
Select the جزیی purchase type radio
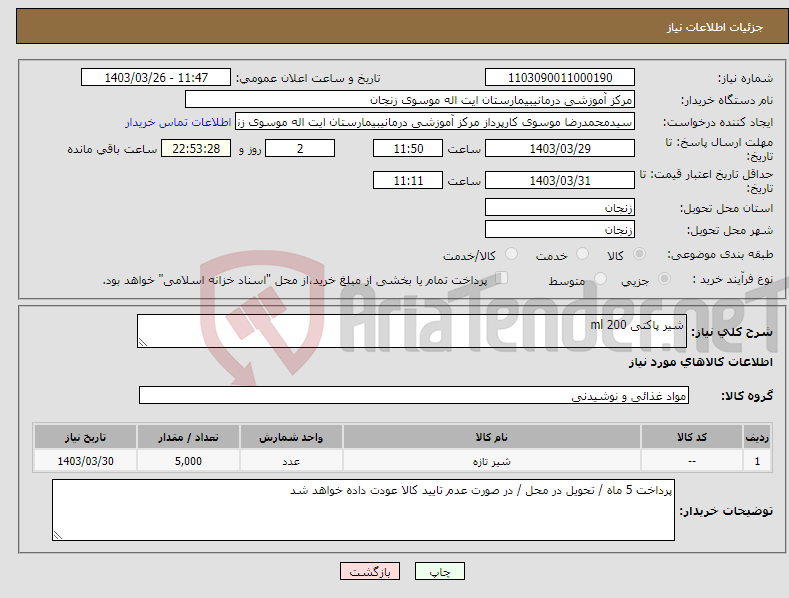[x=664, y=278]
